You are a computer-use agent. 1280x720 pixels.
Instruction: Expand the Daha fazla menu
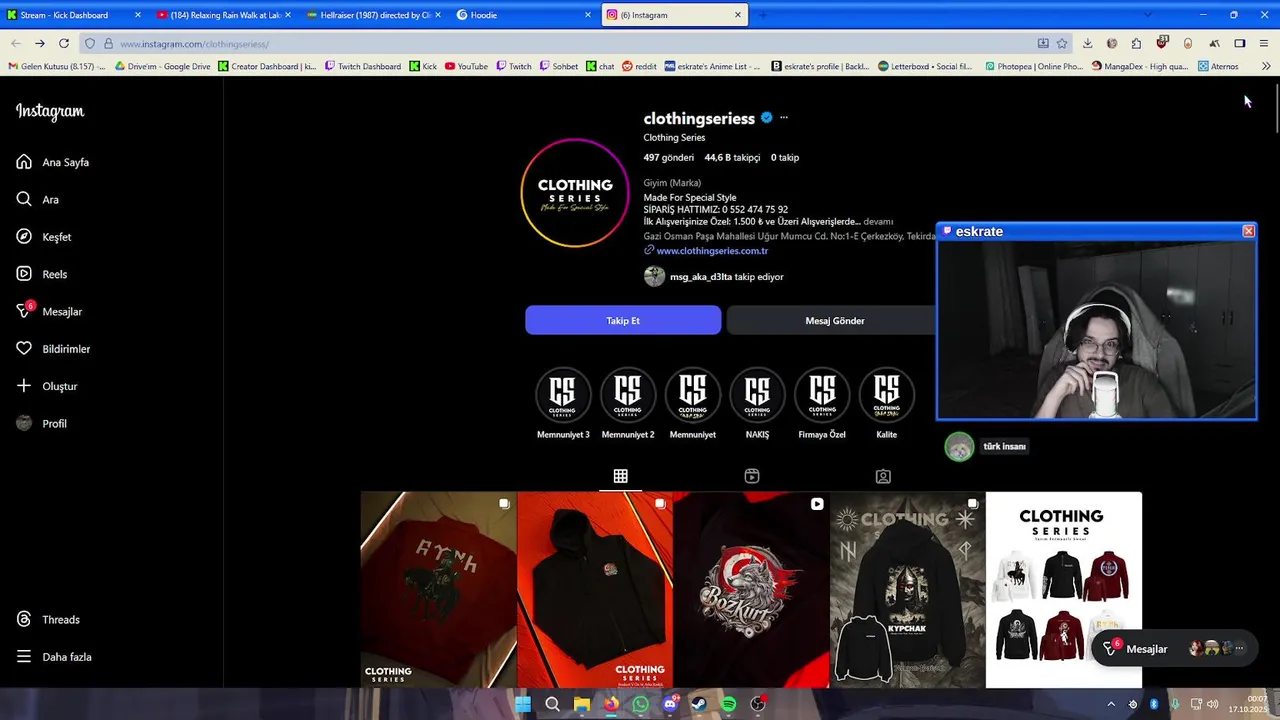(54, 657)
